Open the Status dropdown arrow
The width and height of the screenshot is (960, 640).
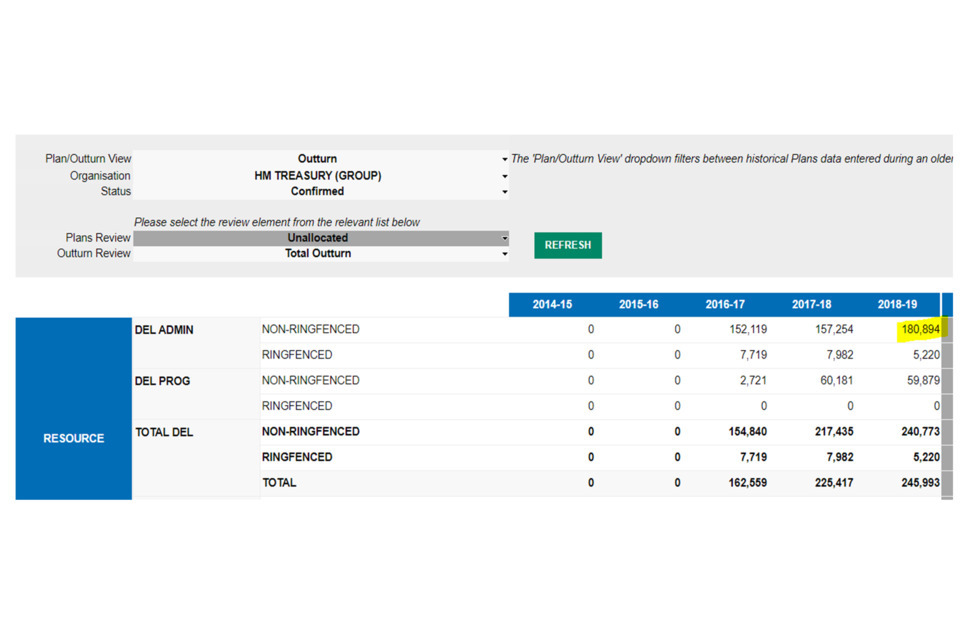pos(505,192)
